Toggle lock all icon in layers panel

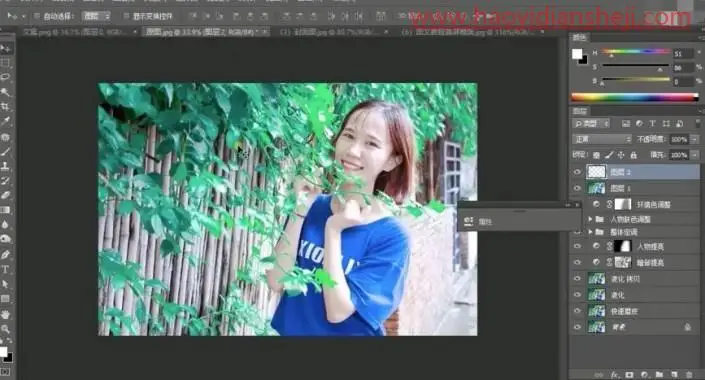(x=634, y=155)
